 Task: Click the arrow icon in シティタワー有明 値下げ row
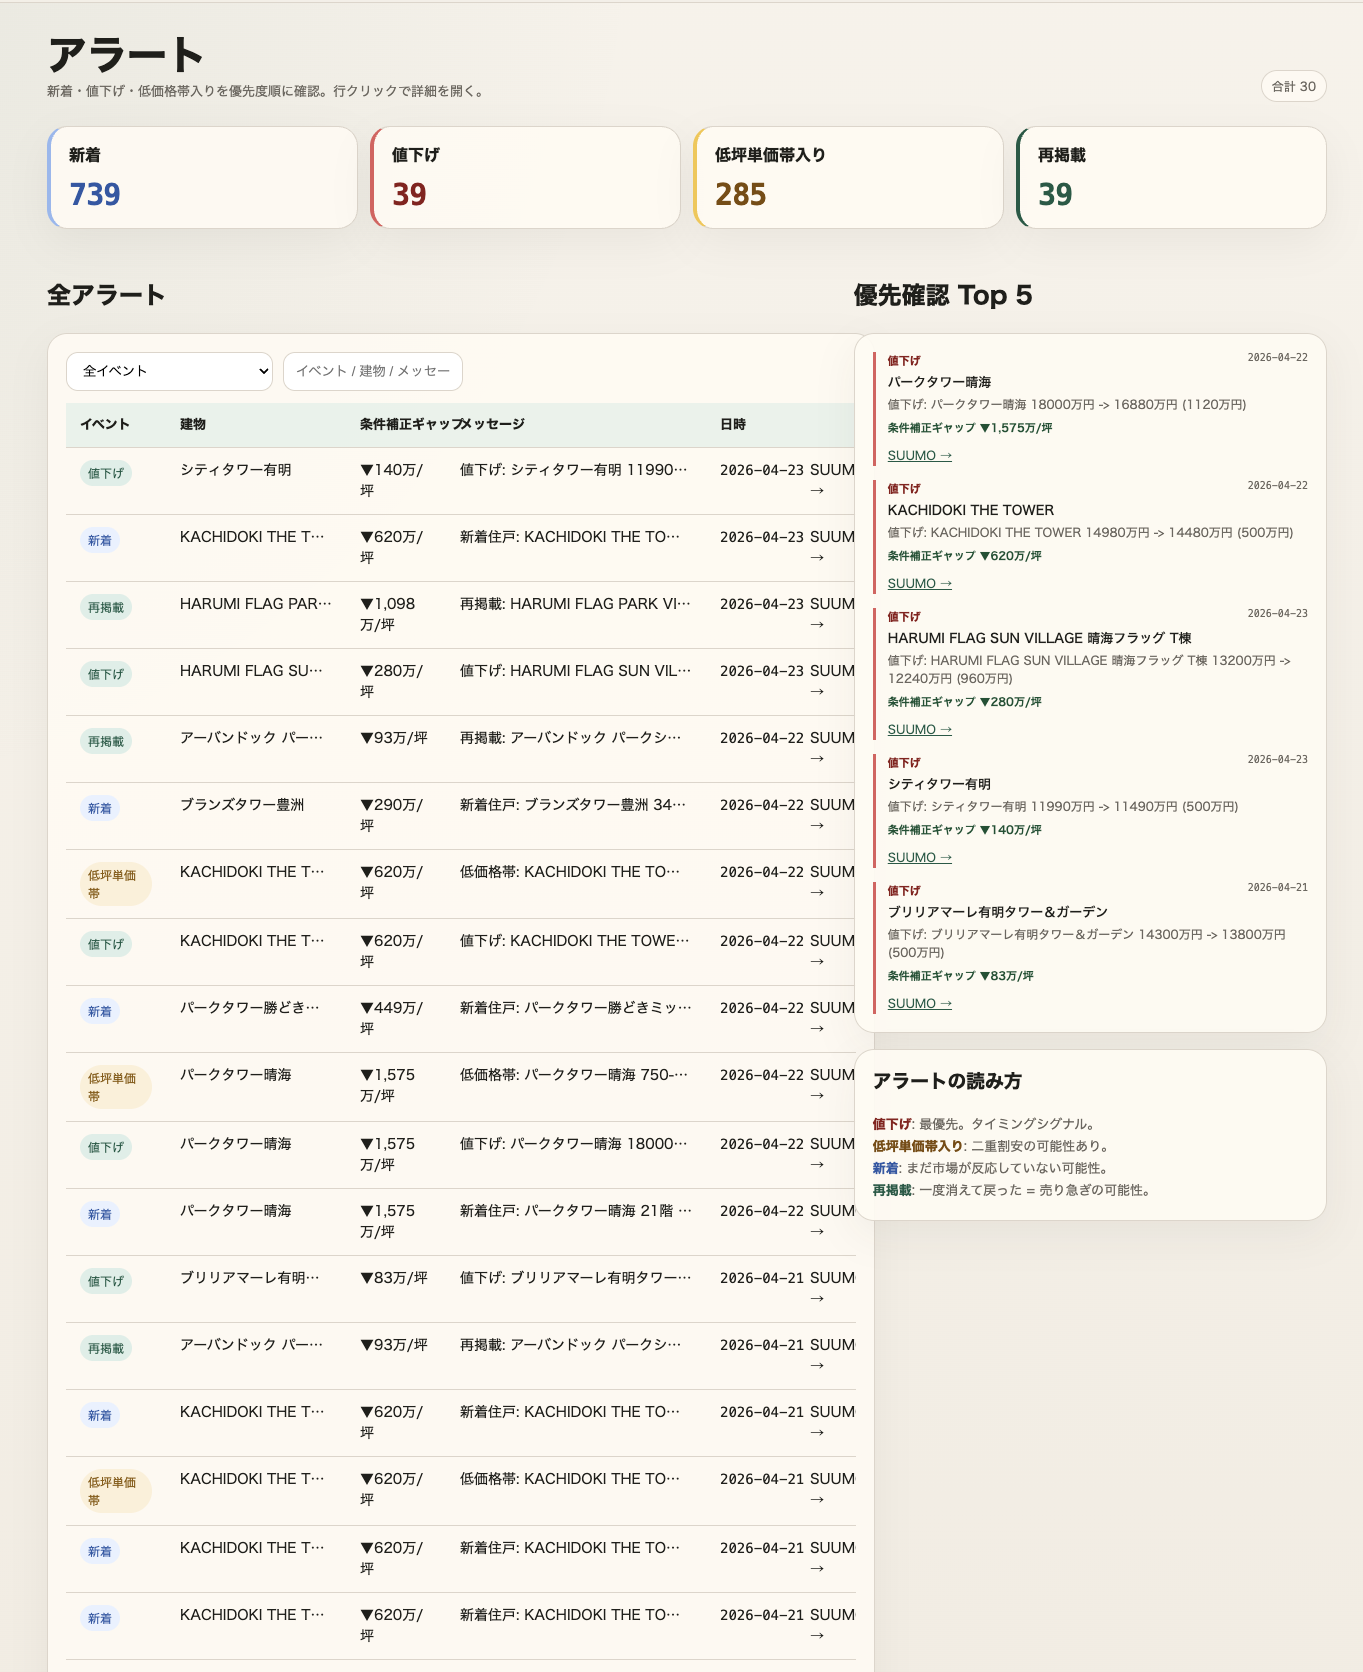point(817,491)
